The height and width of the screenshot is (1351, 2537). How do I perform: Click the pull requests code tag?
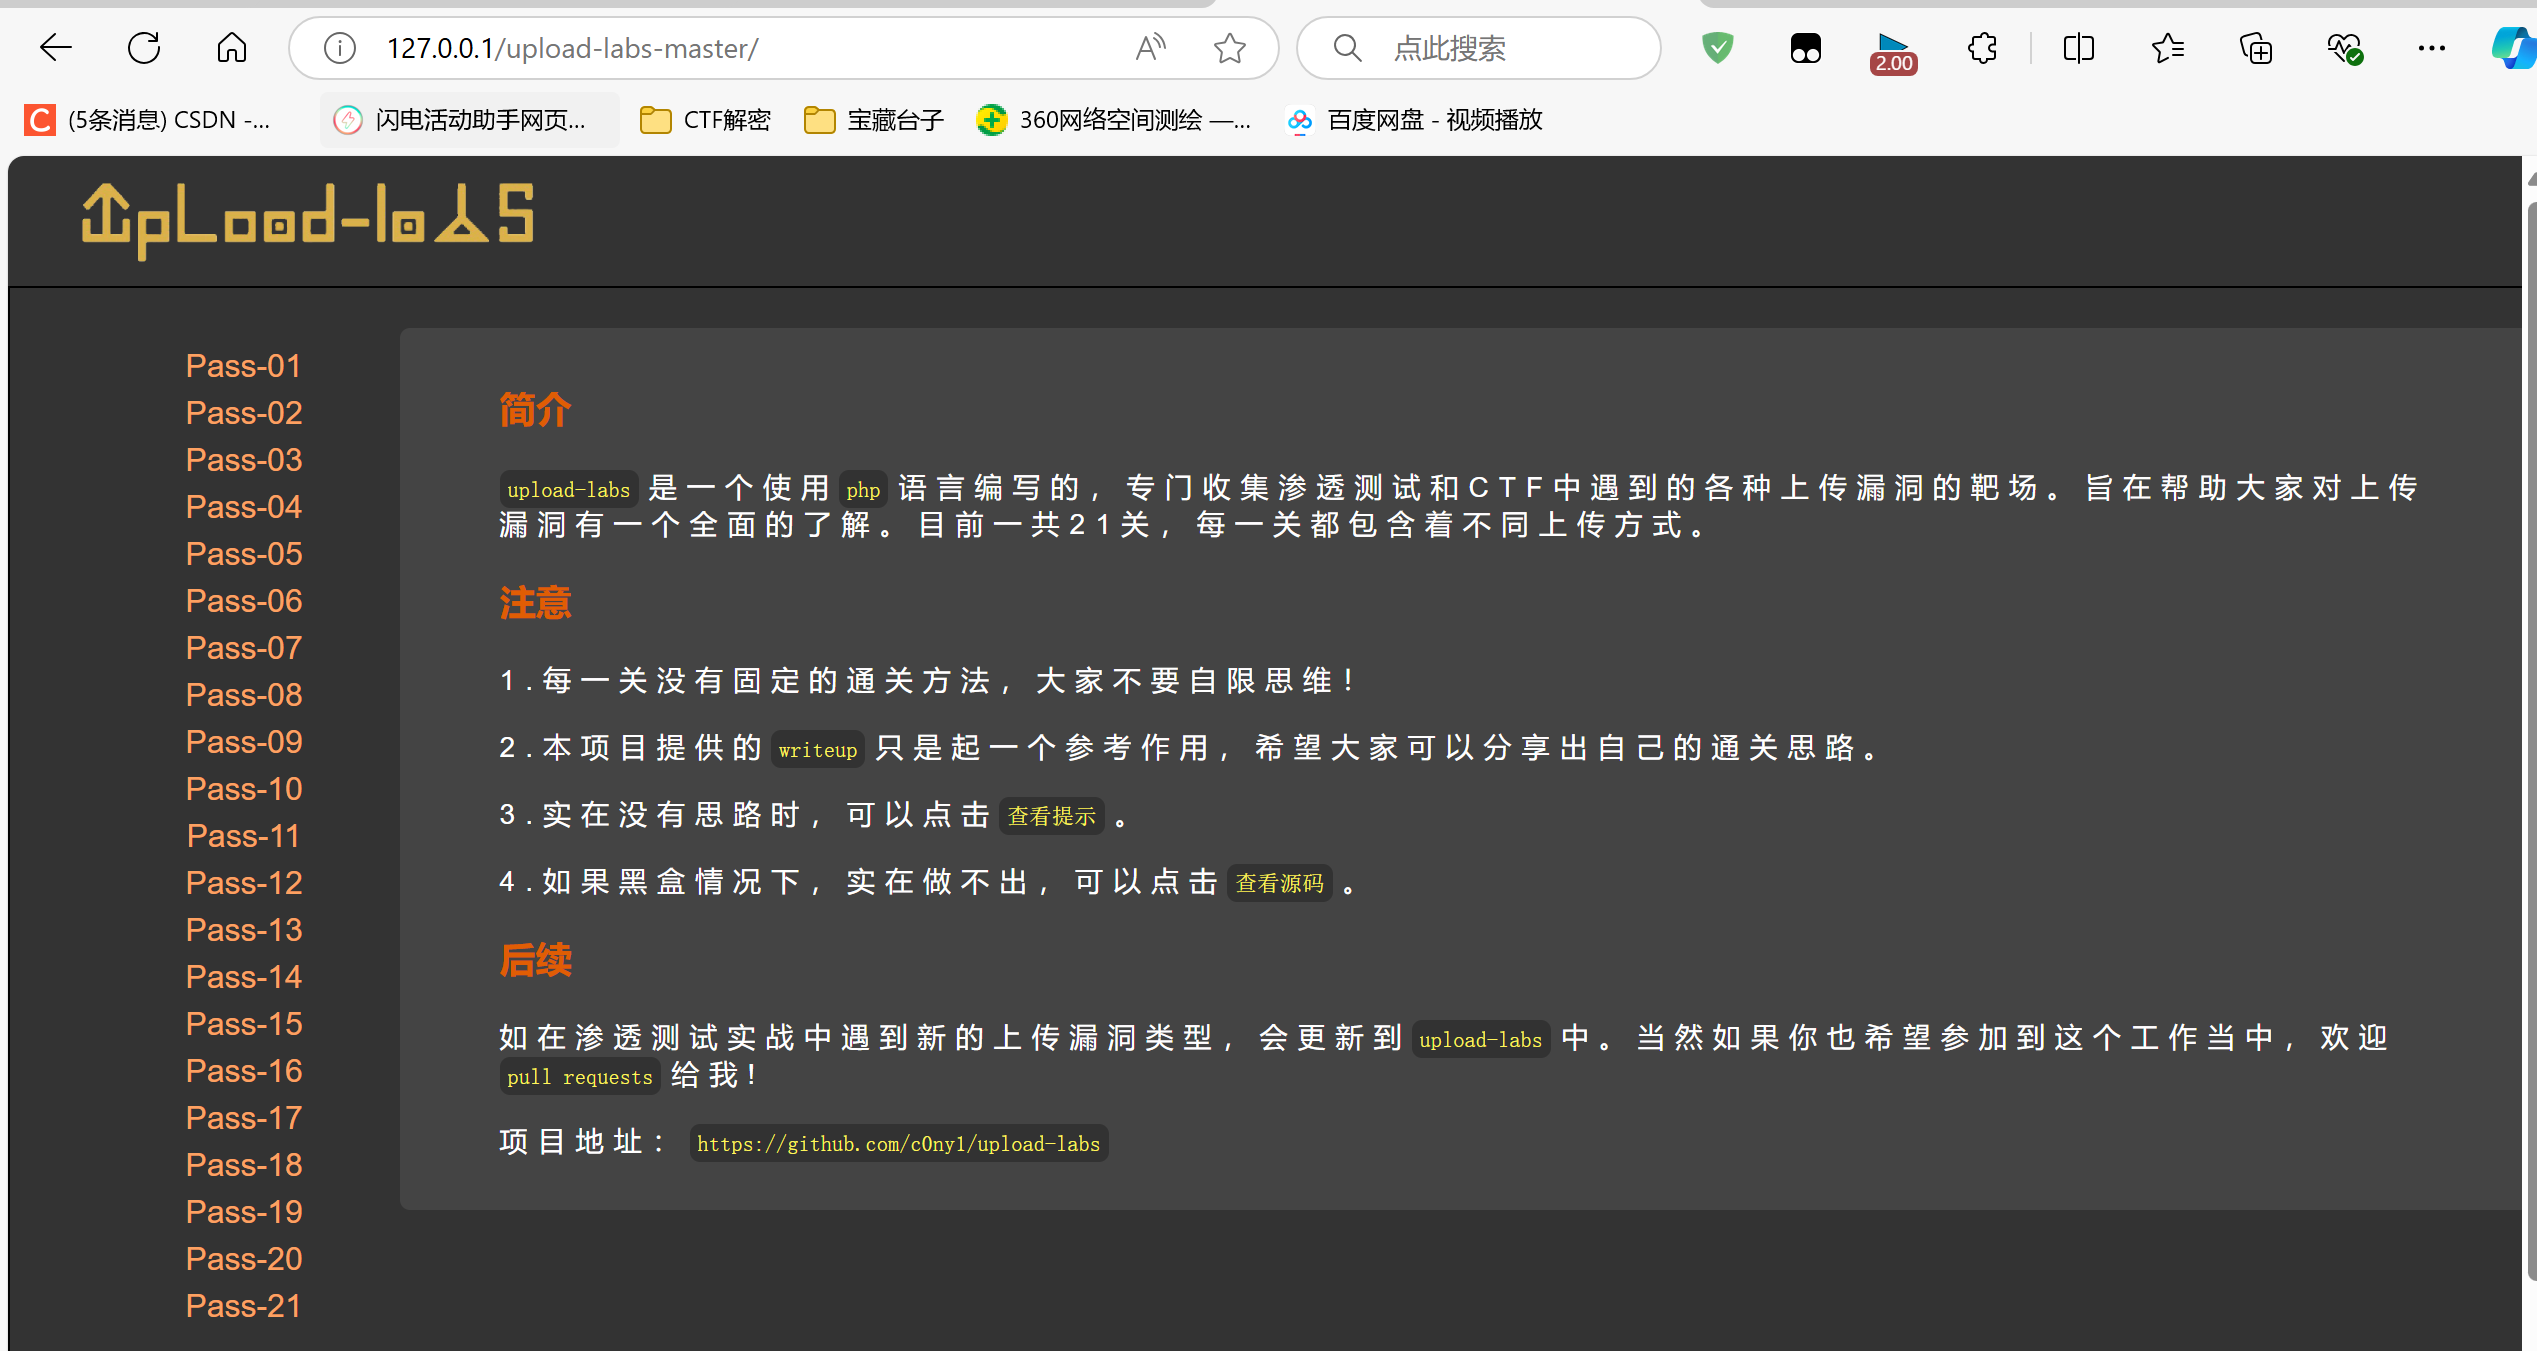coord(579,1076)
